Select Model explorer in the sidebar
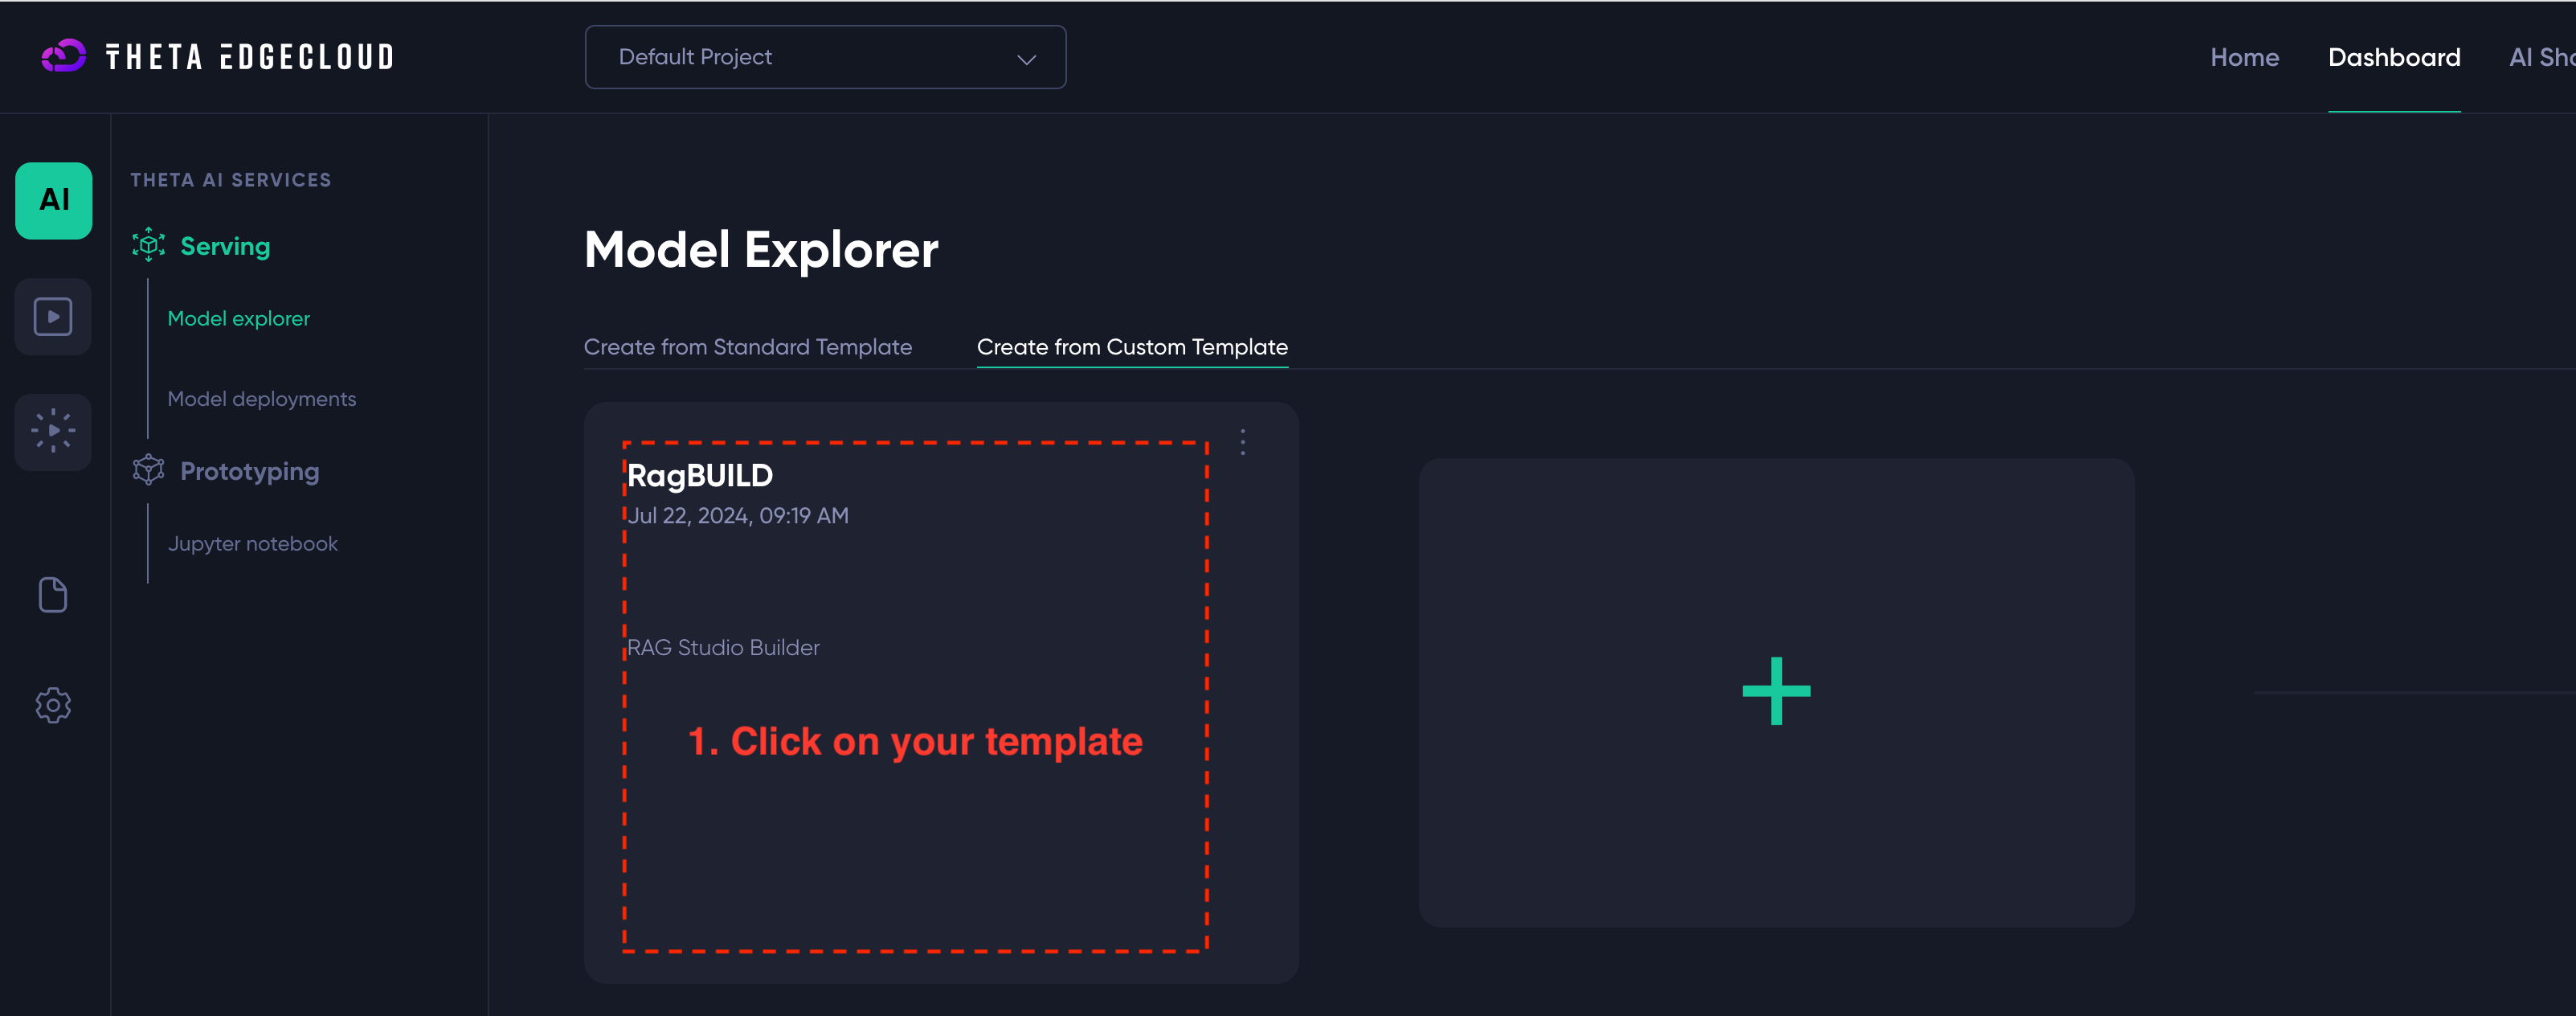 coord(238,318)
